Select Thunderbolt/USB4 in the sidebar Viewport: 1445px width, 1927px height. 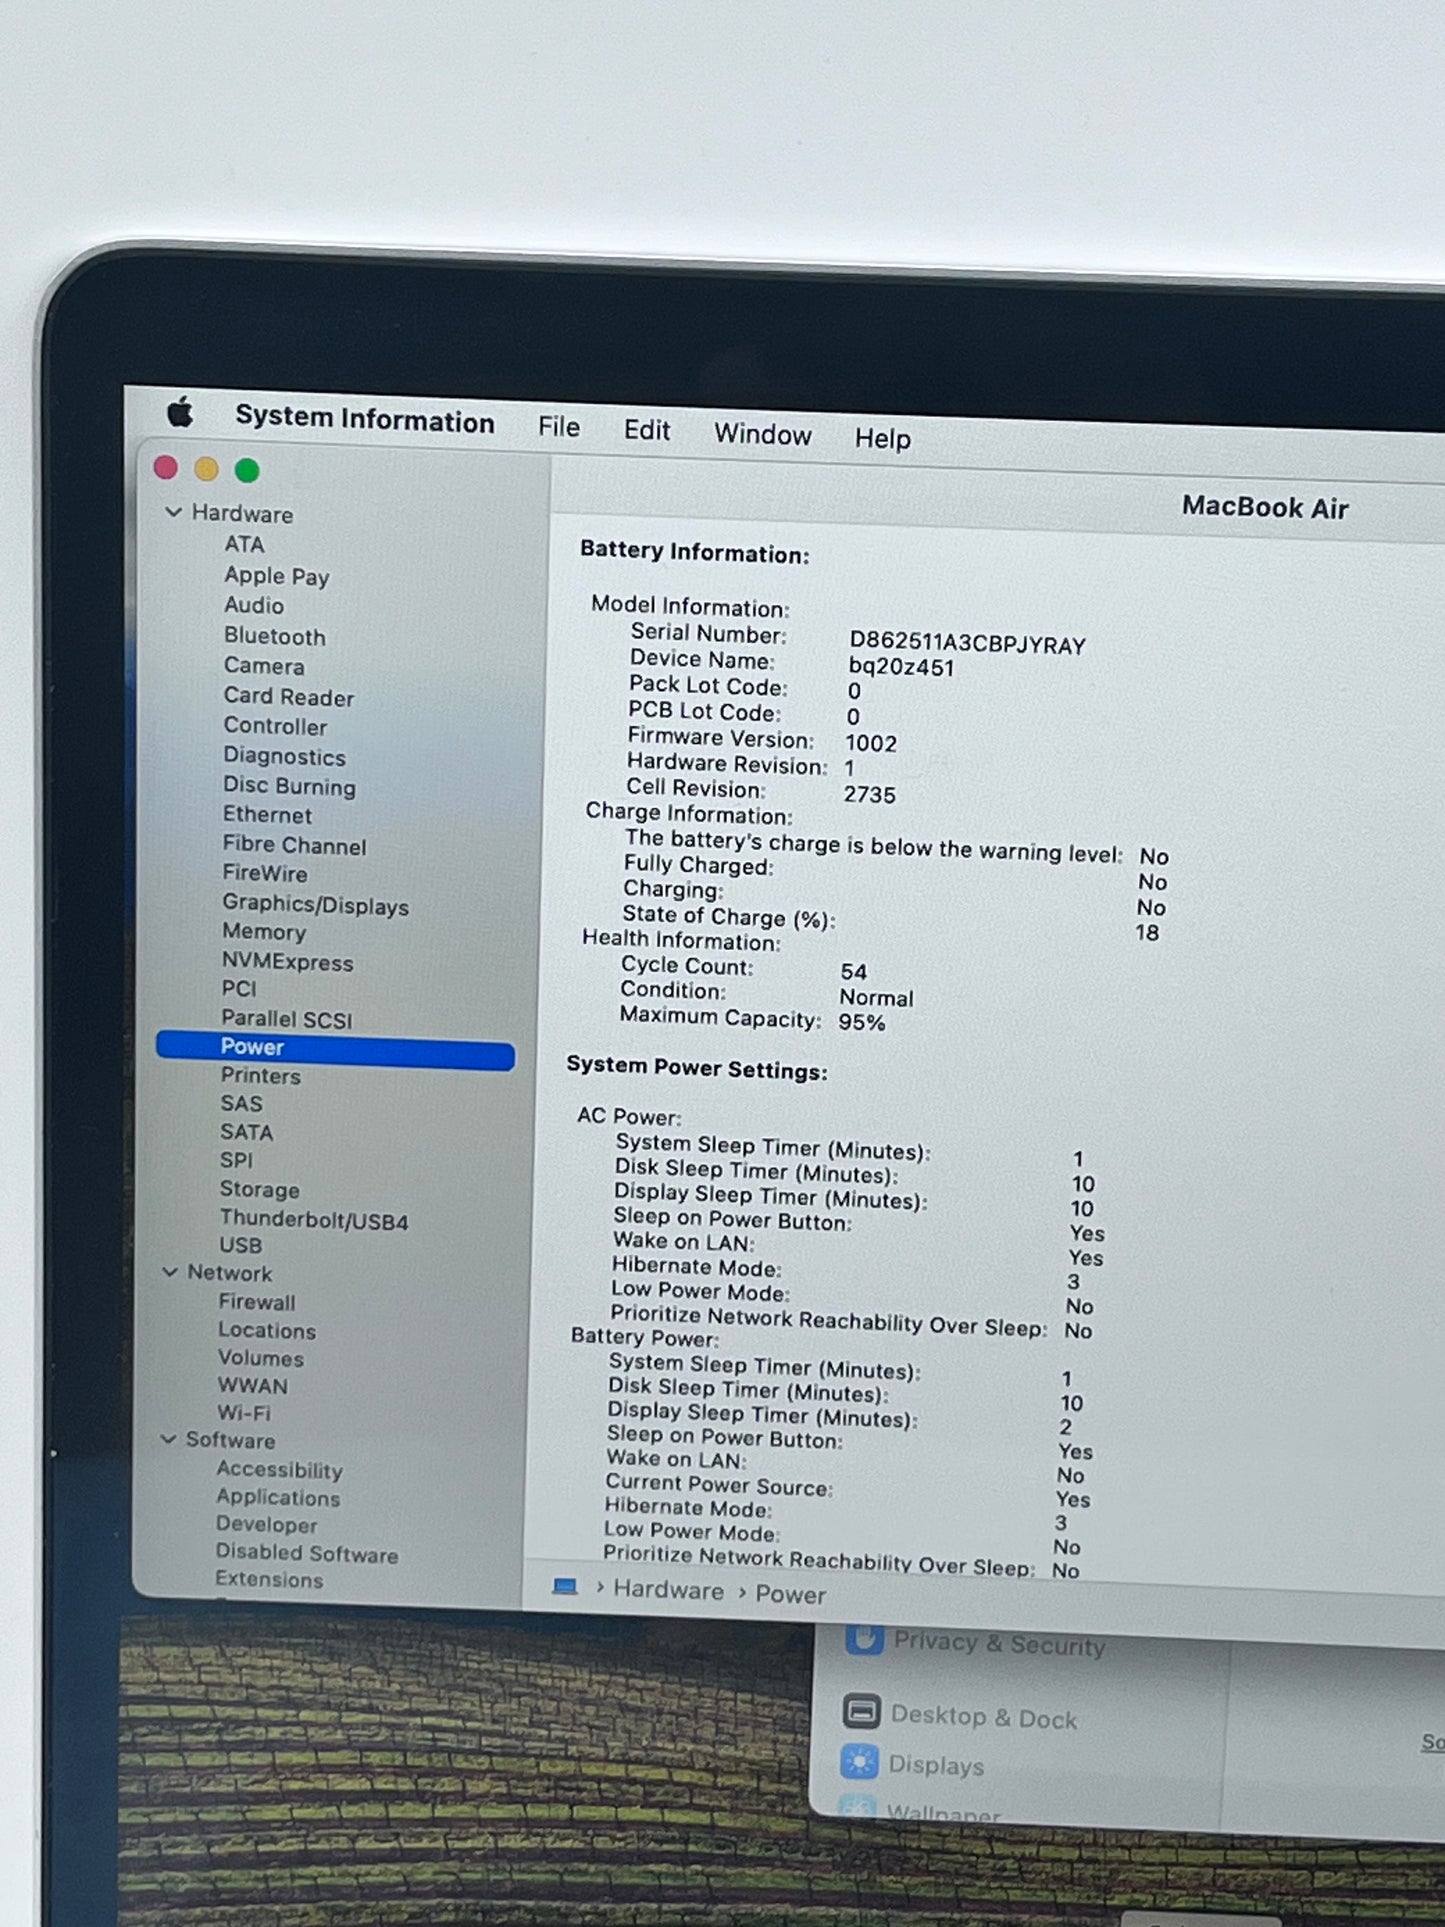tap(314, 1220)
